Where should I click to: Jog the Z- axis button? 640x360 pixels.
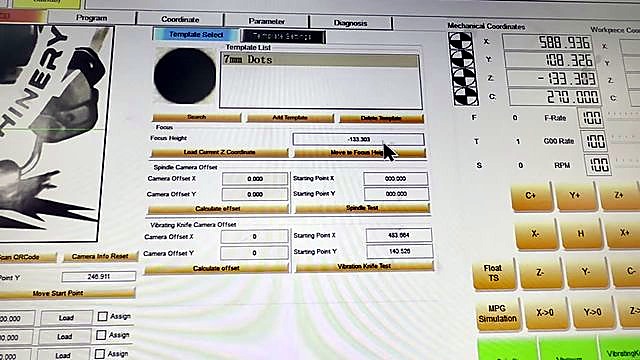tap(541, 273)
